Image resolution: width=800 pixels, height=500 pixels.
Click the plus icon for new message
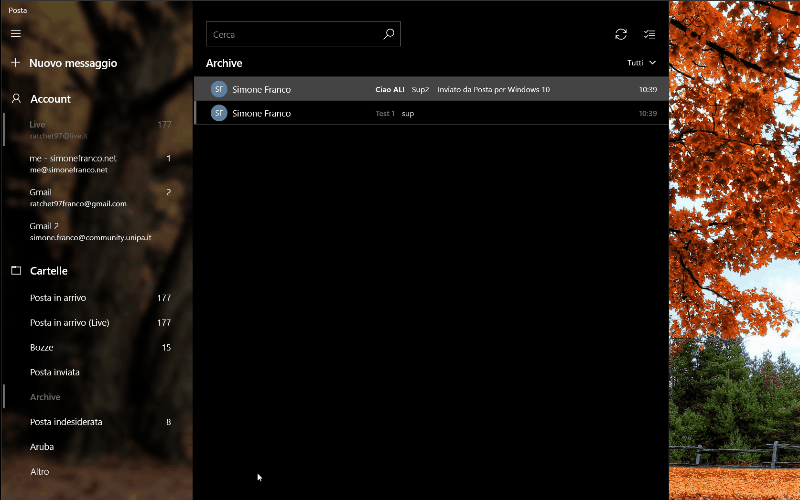[16, 63]
